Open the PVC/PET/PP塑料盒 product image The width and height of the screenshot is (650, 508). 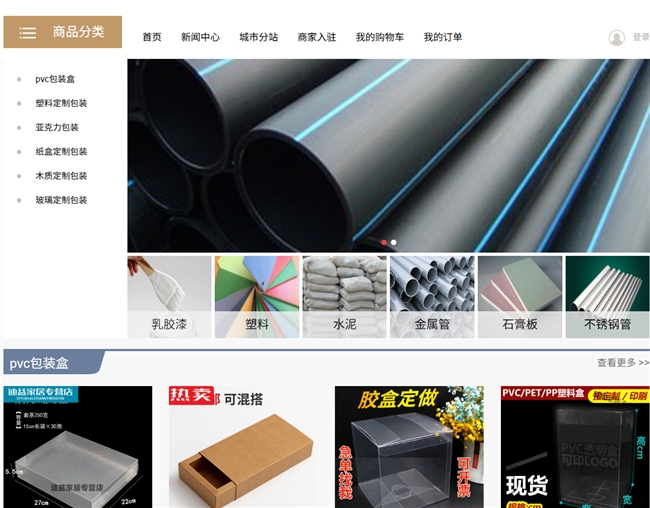click(x=575, y=447)
